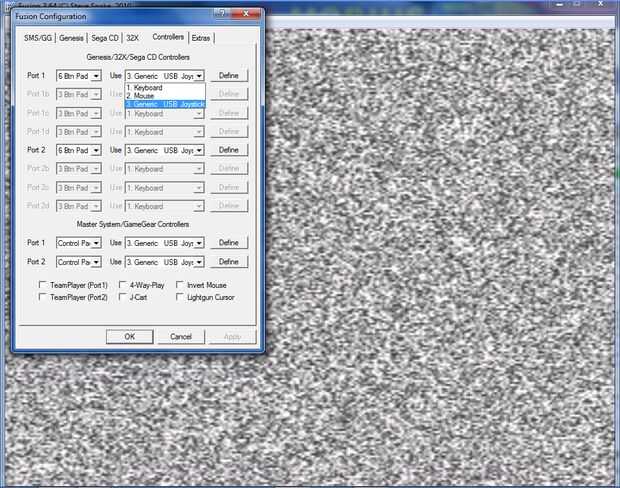Viewport: 620px width, 488px height.
Task: Select the Sega CD tab
Action: pos(105,38)
